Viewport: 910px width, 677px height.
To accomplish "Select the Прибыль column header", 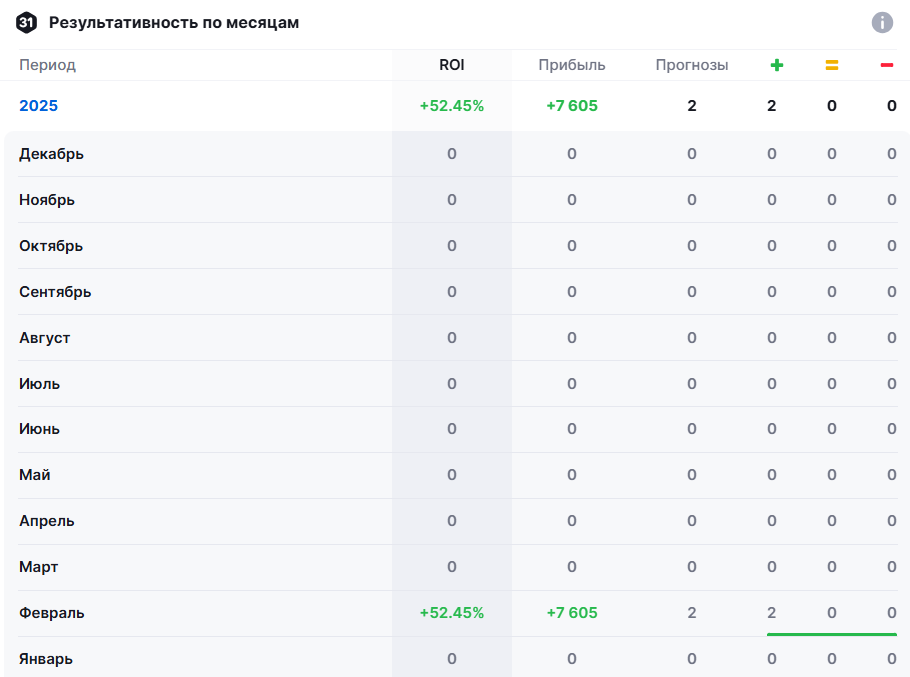I will click(x=572, y=65).
